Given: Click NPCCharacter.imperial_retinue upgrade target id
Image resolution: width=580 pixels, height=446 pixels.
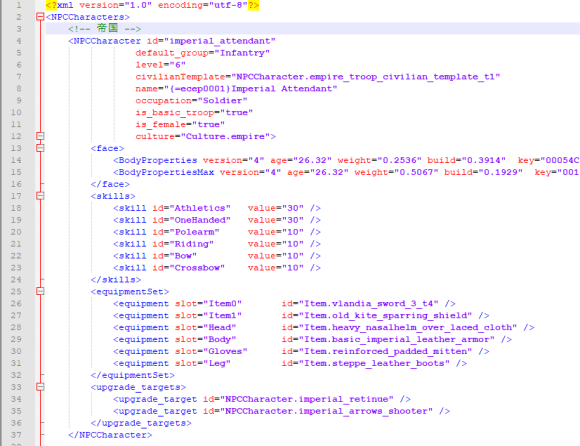Looking at the screenshot, I should click(x=307, y=399).
